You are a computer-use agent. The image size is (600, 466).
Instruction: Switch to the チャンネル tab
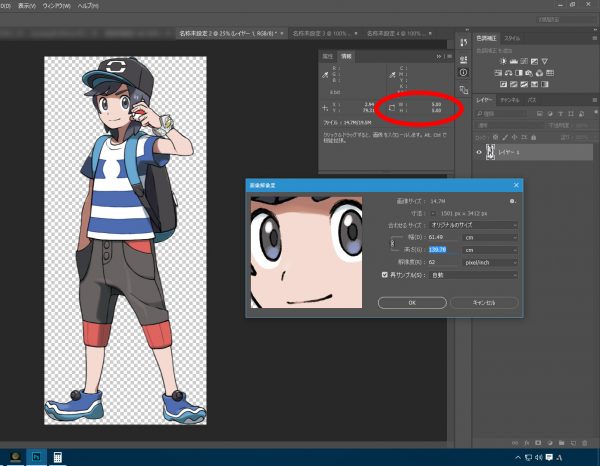click(x=510, y=100)
